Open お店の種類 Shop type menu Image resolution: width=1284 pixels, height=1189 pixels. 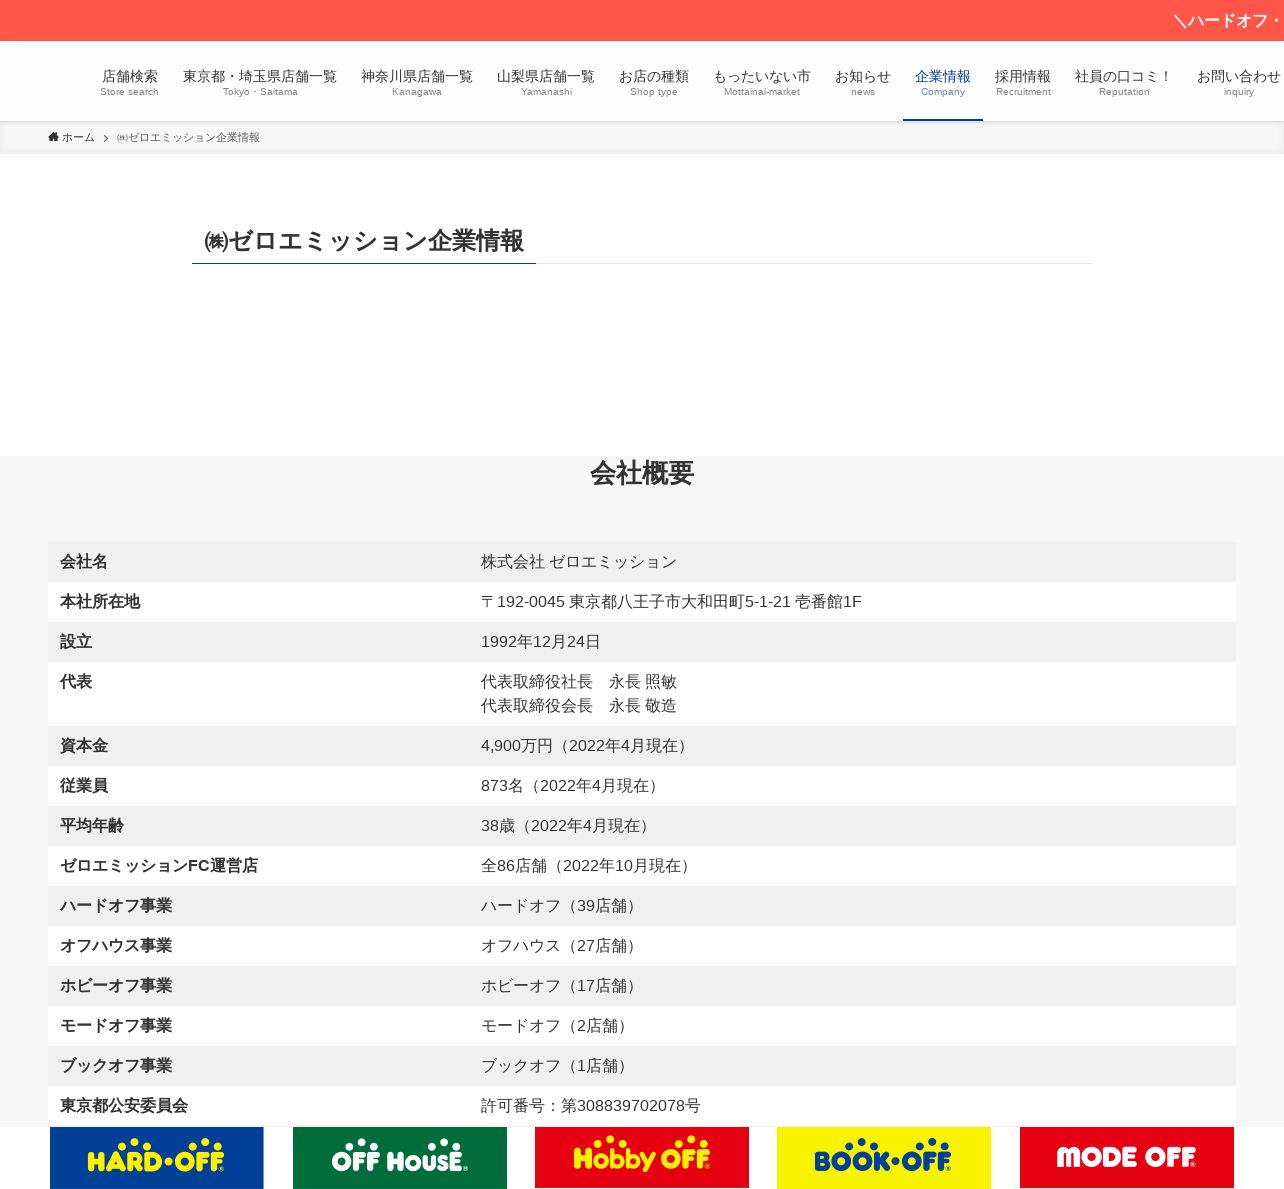654,82
